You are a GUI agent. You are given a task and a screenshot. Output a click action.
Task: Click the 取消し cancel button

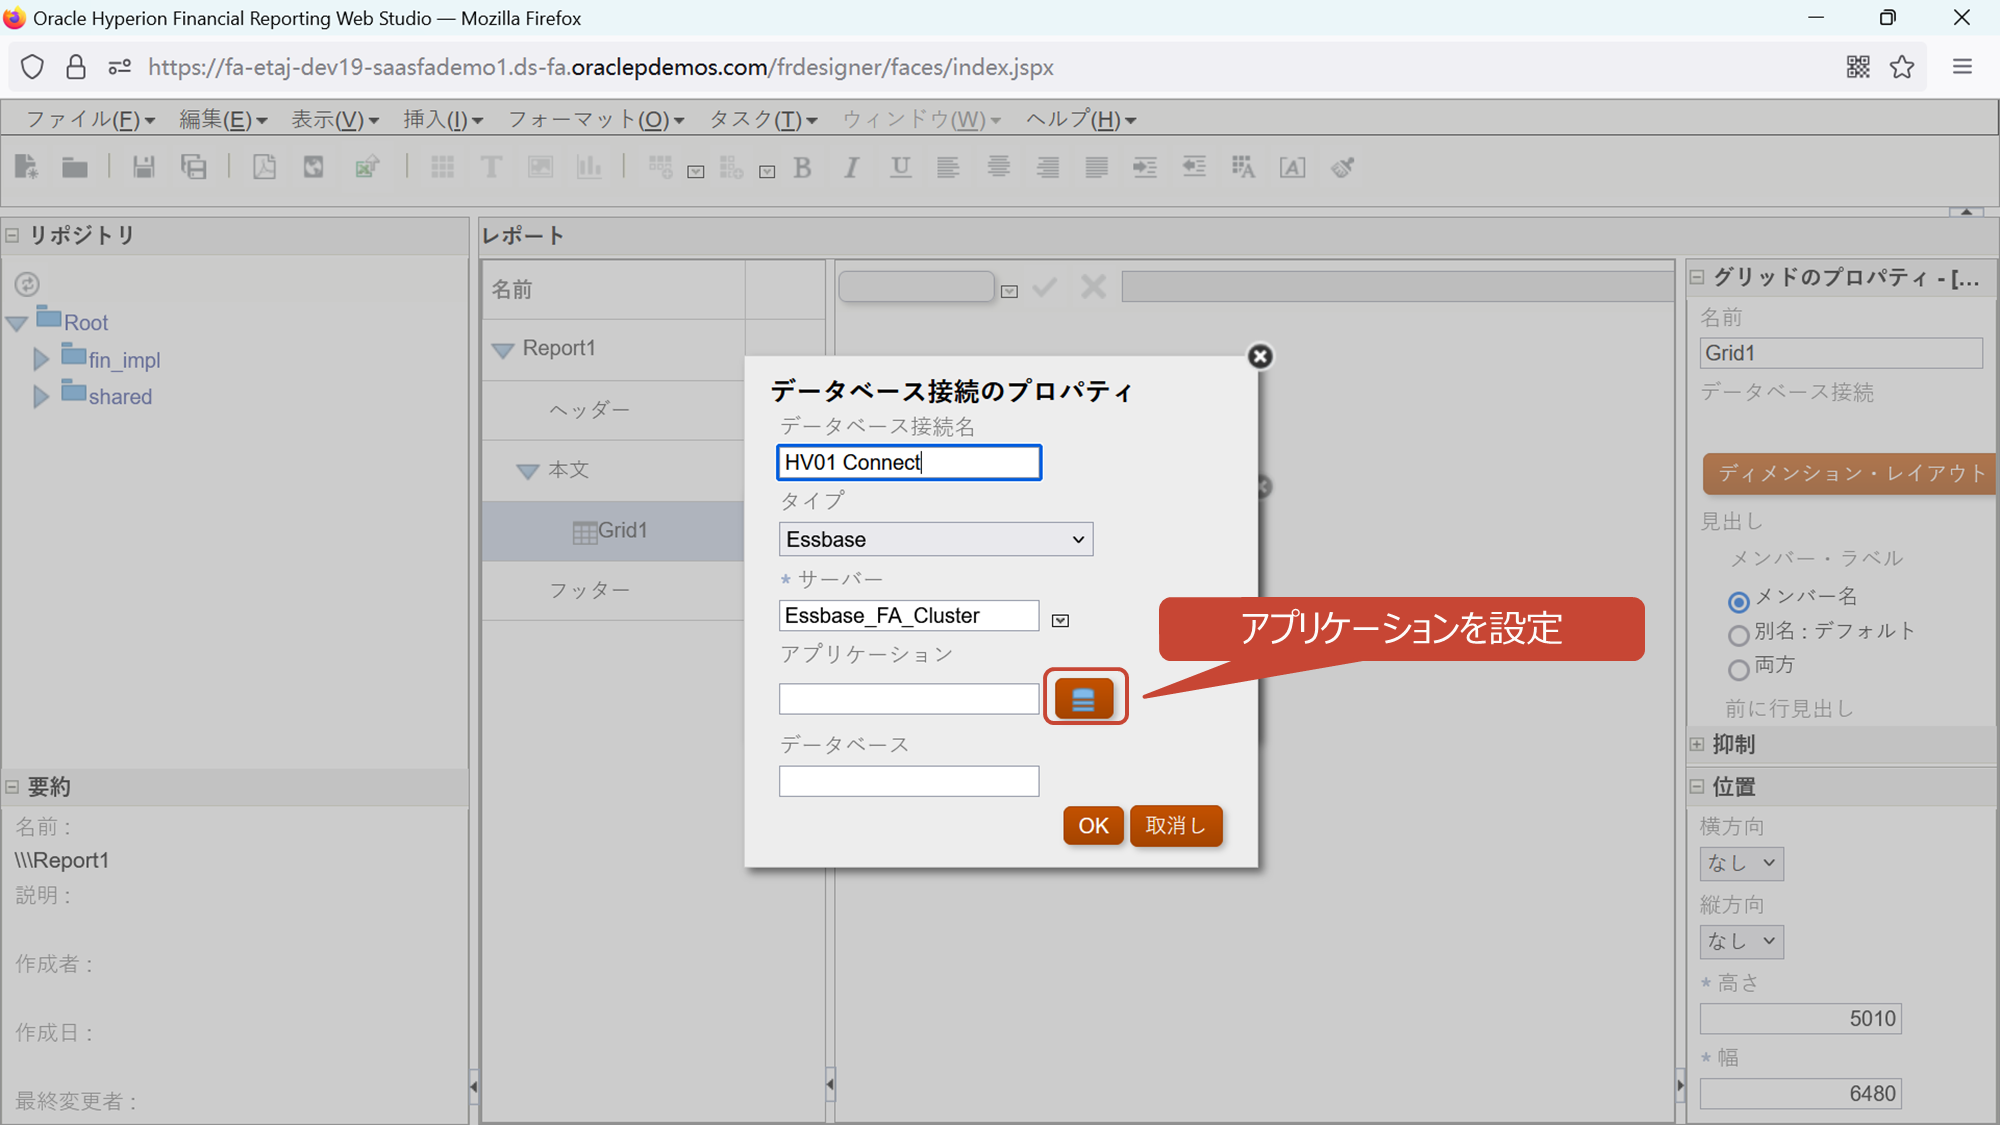pyautogui.click(x=1175, y=826)
